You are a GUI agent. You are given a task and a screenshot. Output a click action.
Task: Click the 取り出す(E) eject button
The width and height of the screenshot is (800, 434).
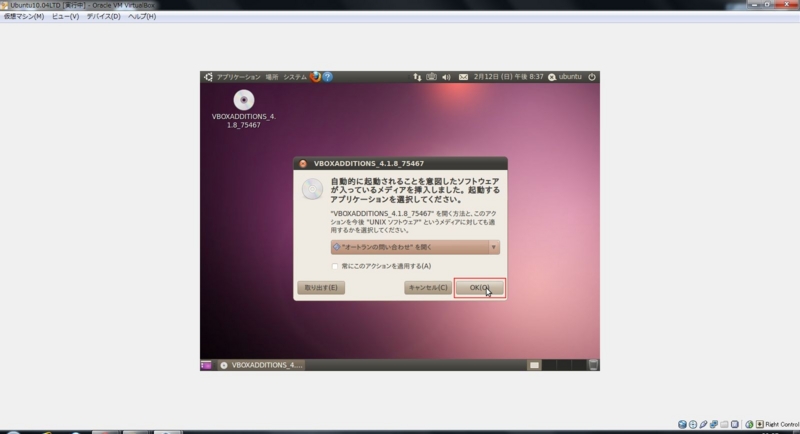point(321,288)
